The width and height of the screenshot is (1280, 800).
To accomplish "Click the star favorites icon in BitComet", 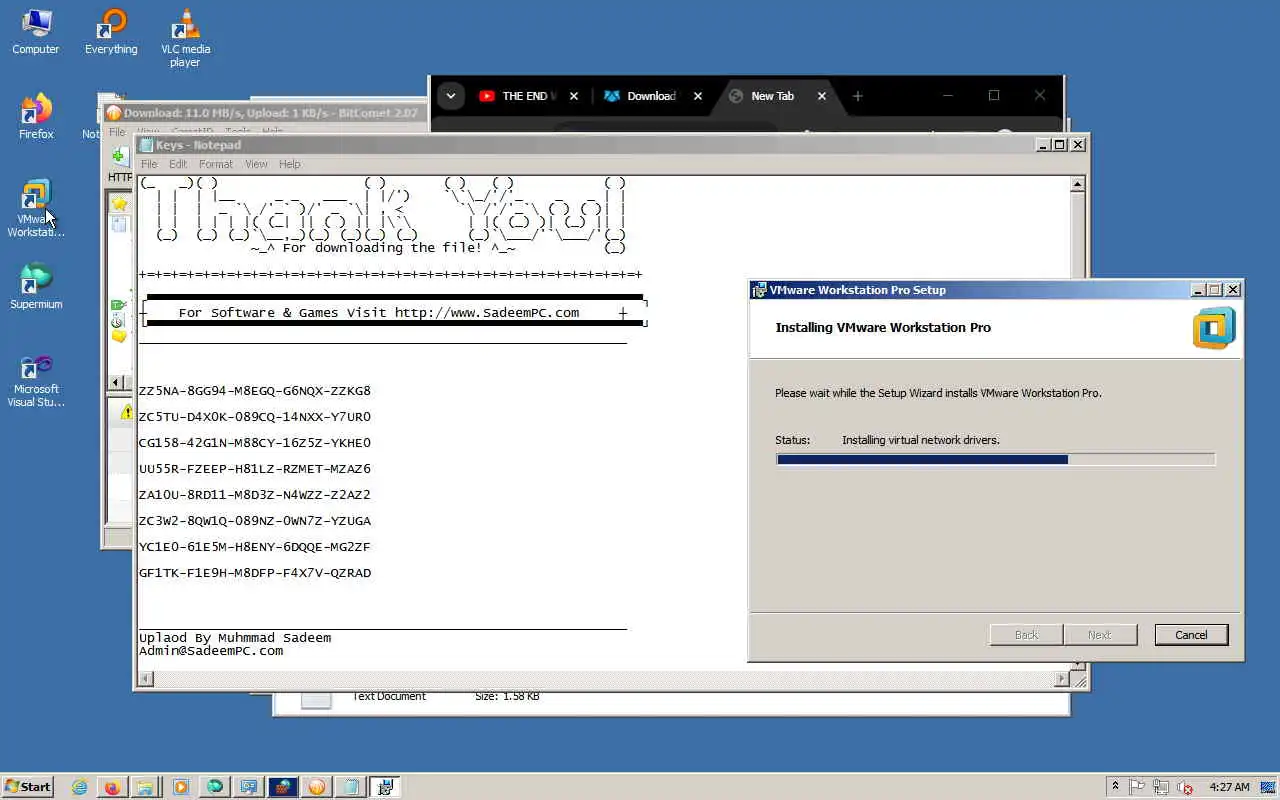I will [x=120, y=204].
